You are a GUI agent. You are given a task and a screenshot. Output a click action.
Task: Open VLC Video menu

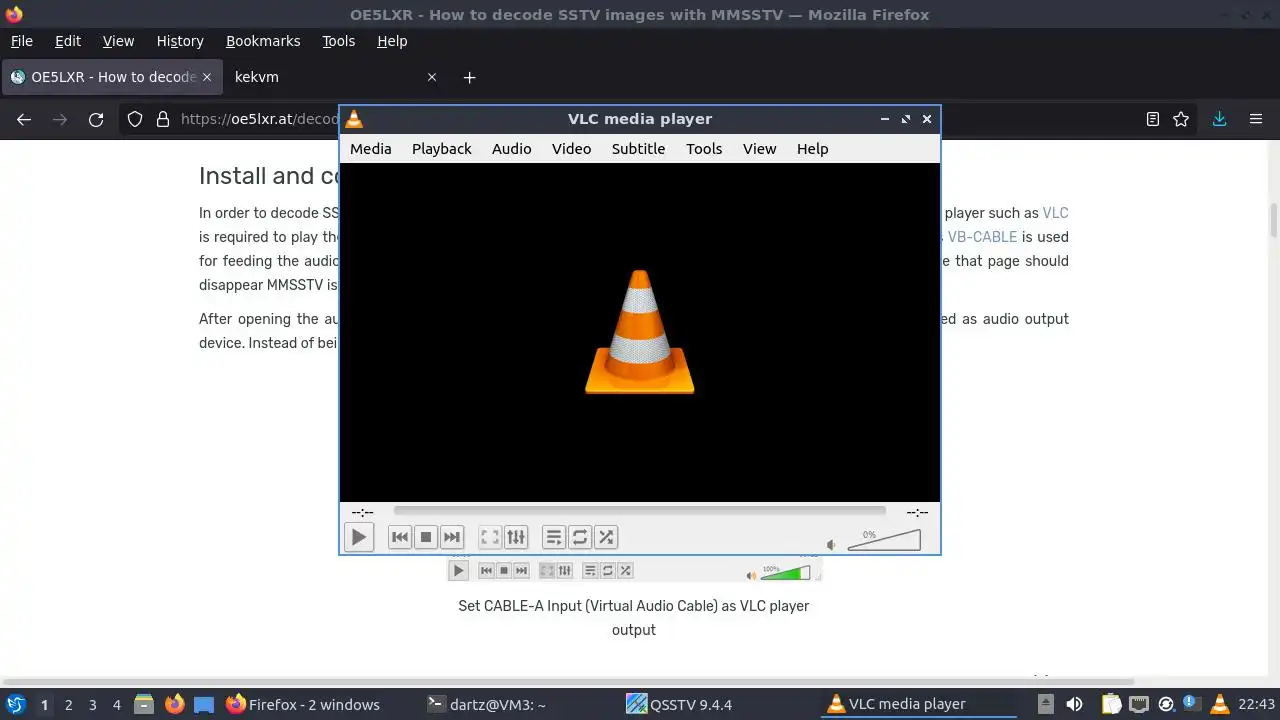tap(571, 148)
